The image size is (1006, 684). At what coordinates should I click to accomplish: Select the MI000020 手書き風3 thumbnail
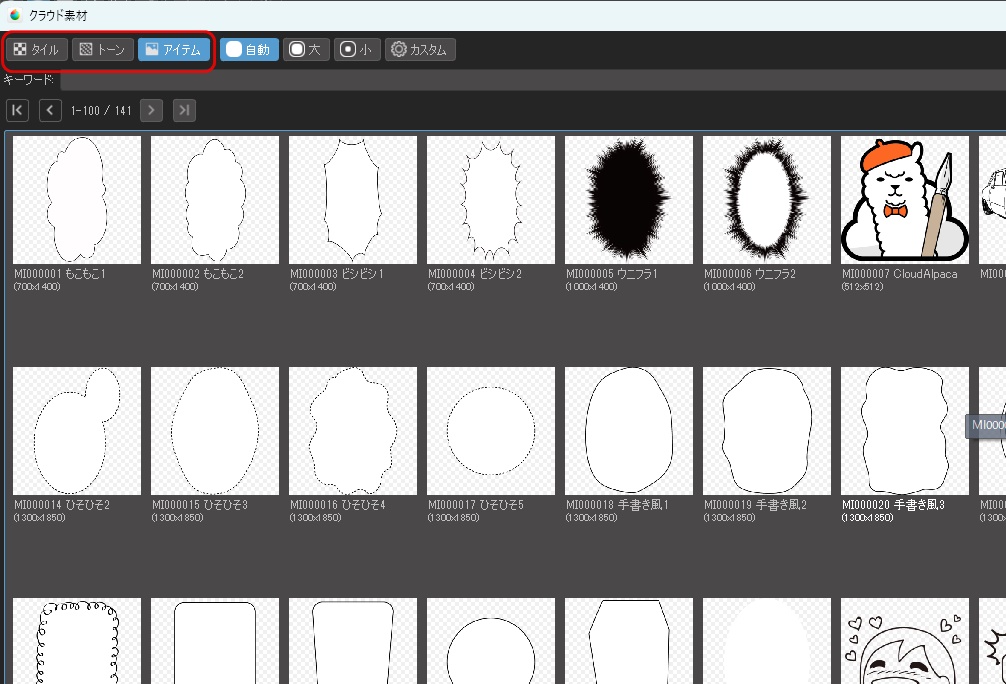tap(905, 431)
